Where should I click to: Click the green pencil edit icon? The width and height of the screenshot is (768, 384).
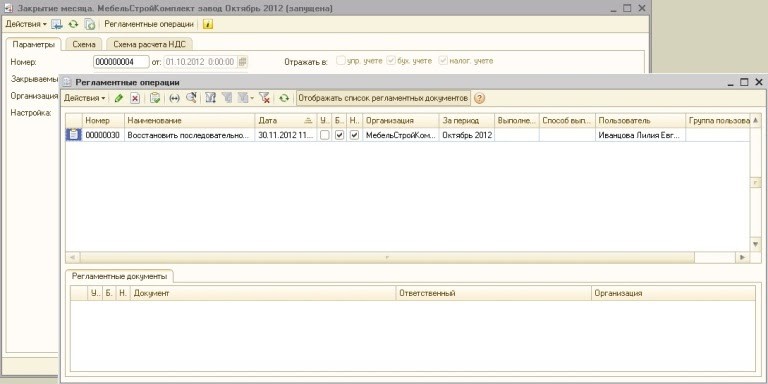[119, 98]
